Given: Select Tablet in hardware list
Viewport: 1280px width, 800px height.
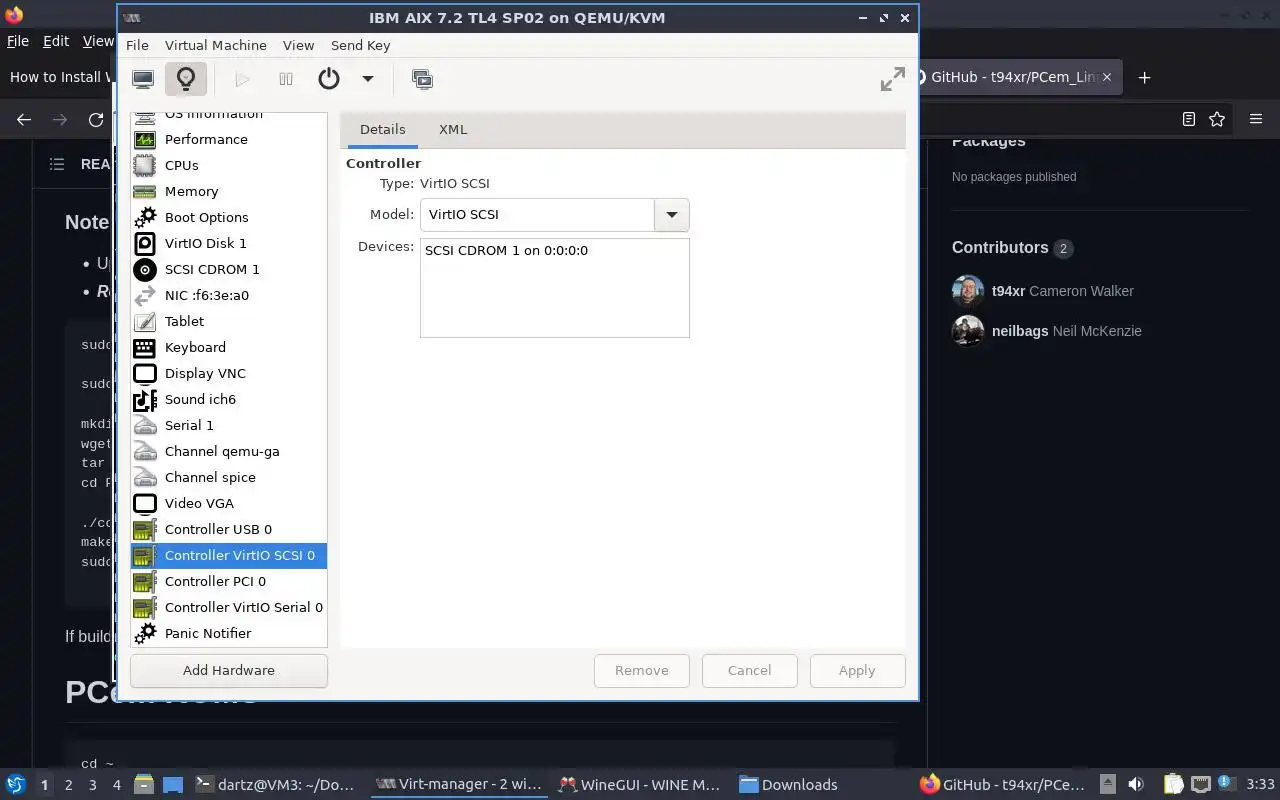Looking at the screenshot, I should 229,321.
